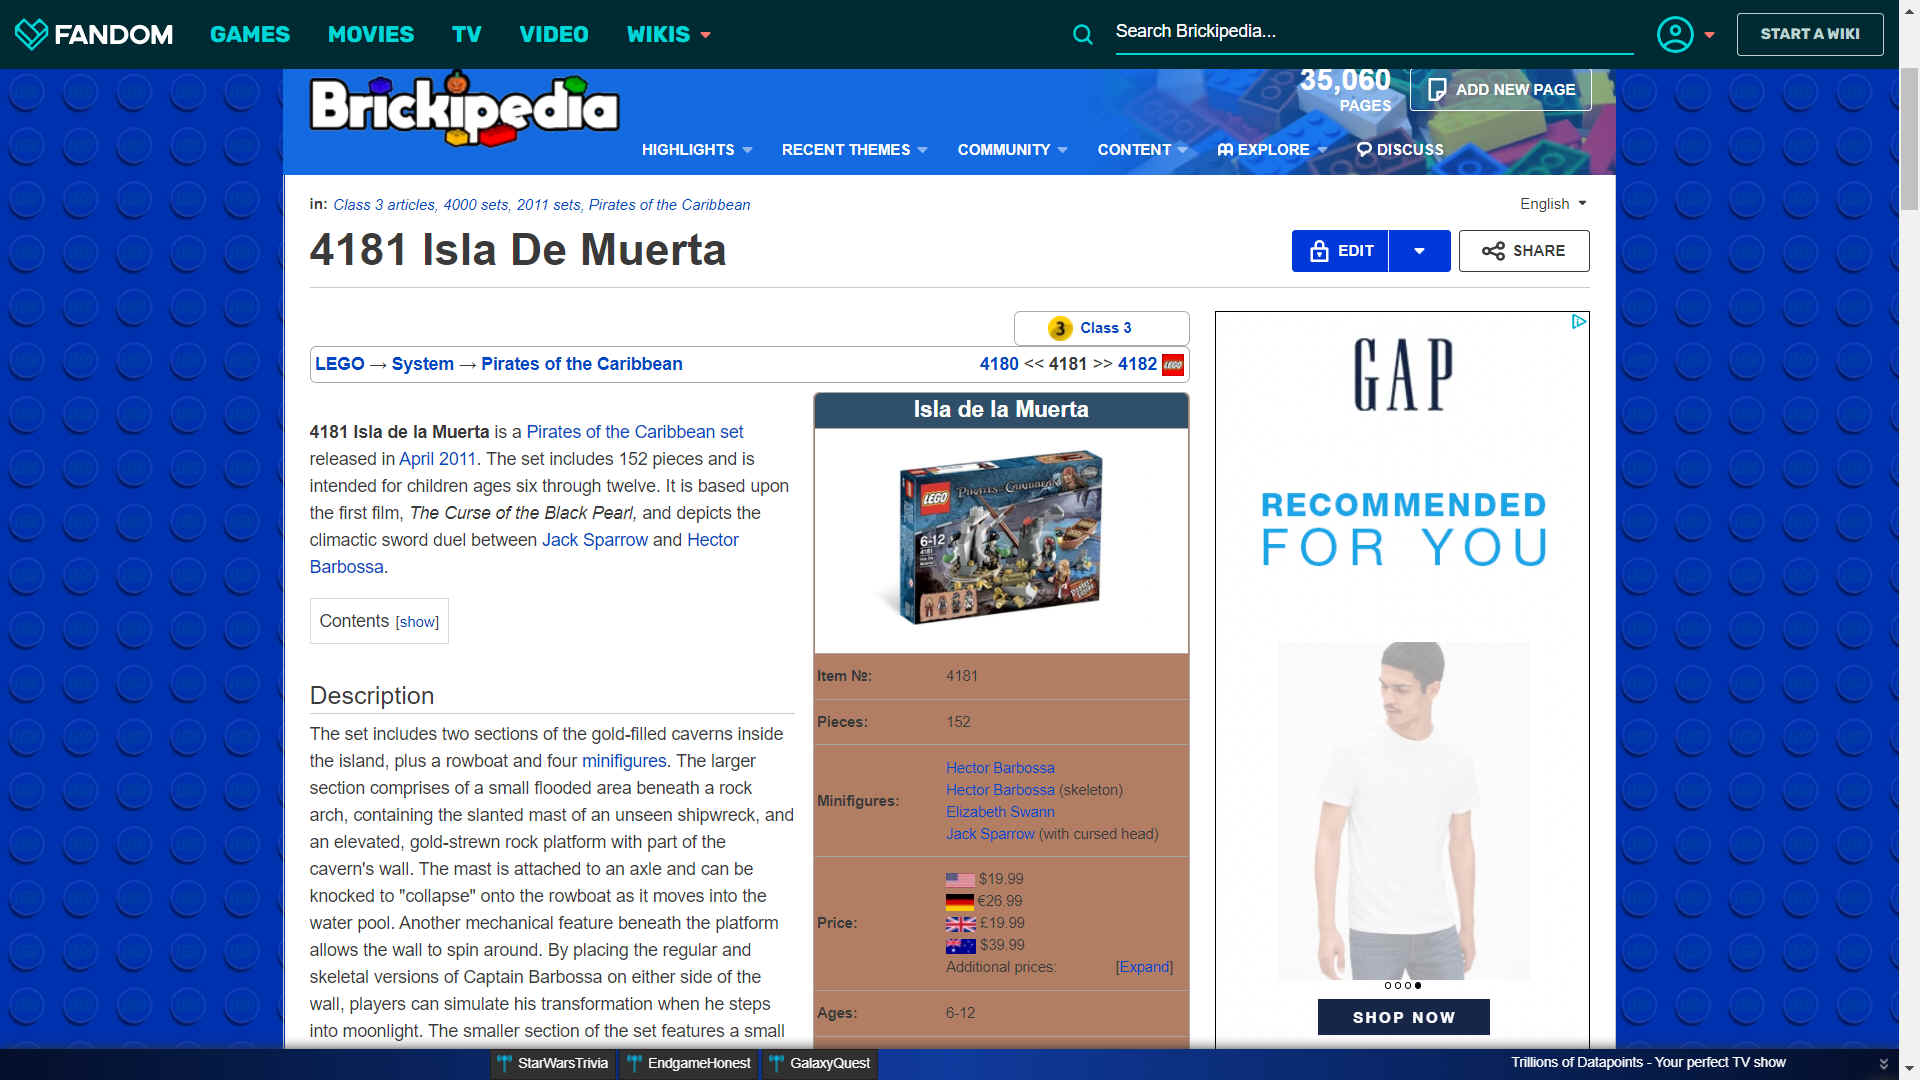This screenshot has height=1080, width=1920.
Task: Click the Australian flag next to $39.99
Action: (x=960, y=946)
